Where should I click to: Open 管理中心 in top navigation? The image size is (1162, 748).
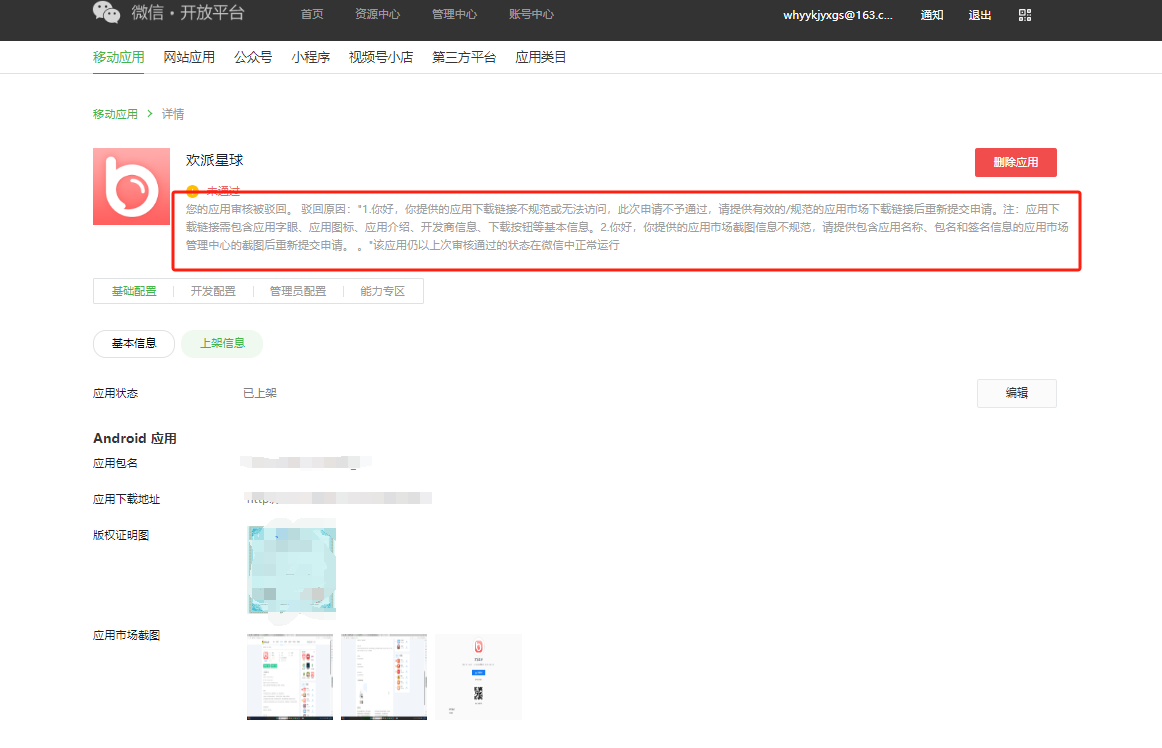[x=454, y=14]
